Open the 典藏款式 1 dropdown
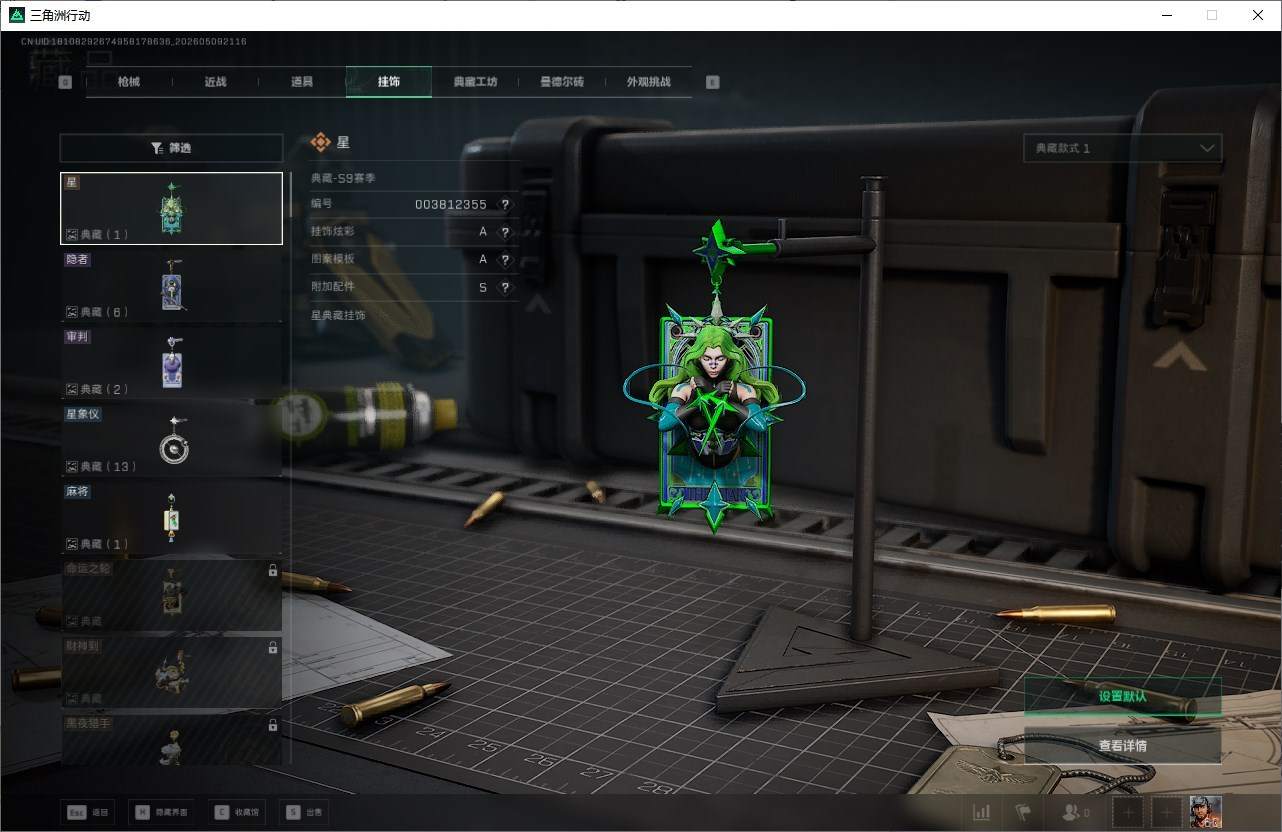 click(x=1122, y=148)
